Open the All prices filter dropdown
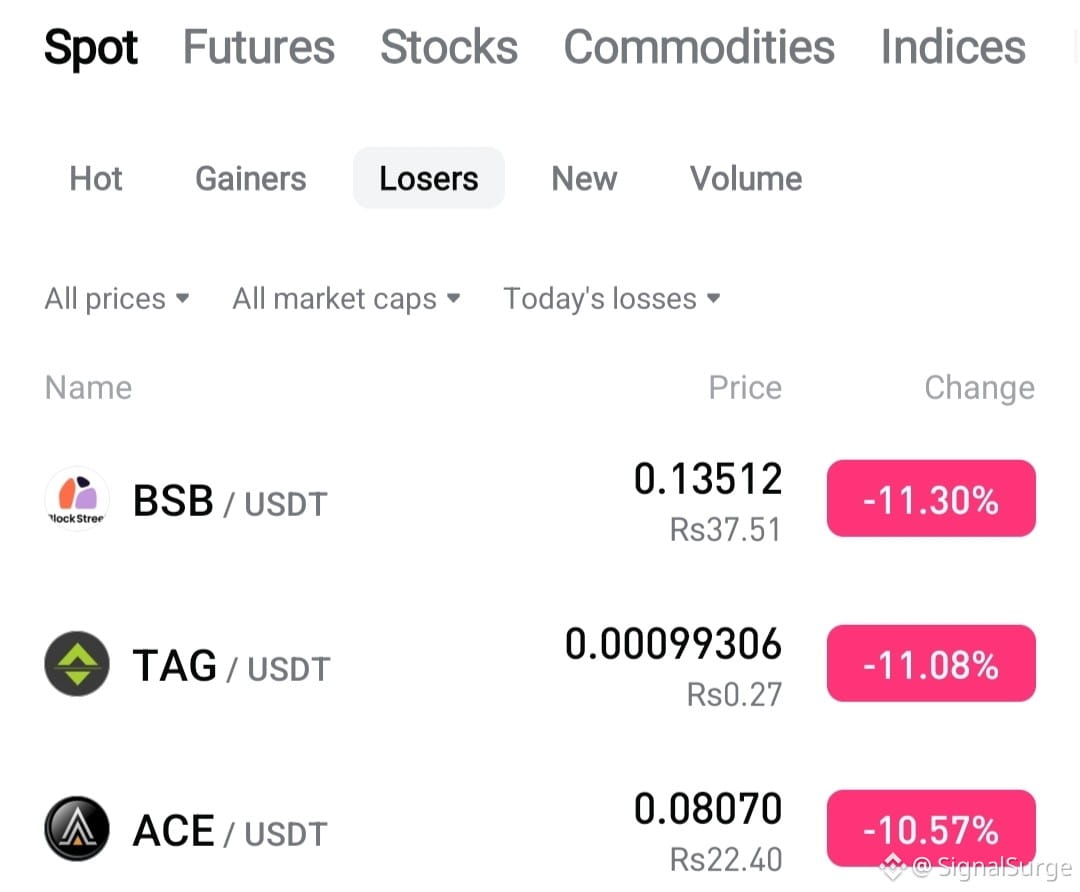Image resolution: width=1080 pixels, height=892 pixels. pyautogui.click(x=116, y=299)
